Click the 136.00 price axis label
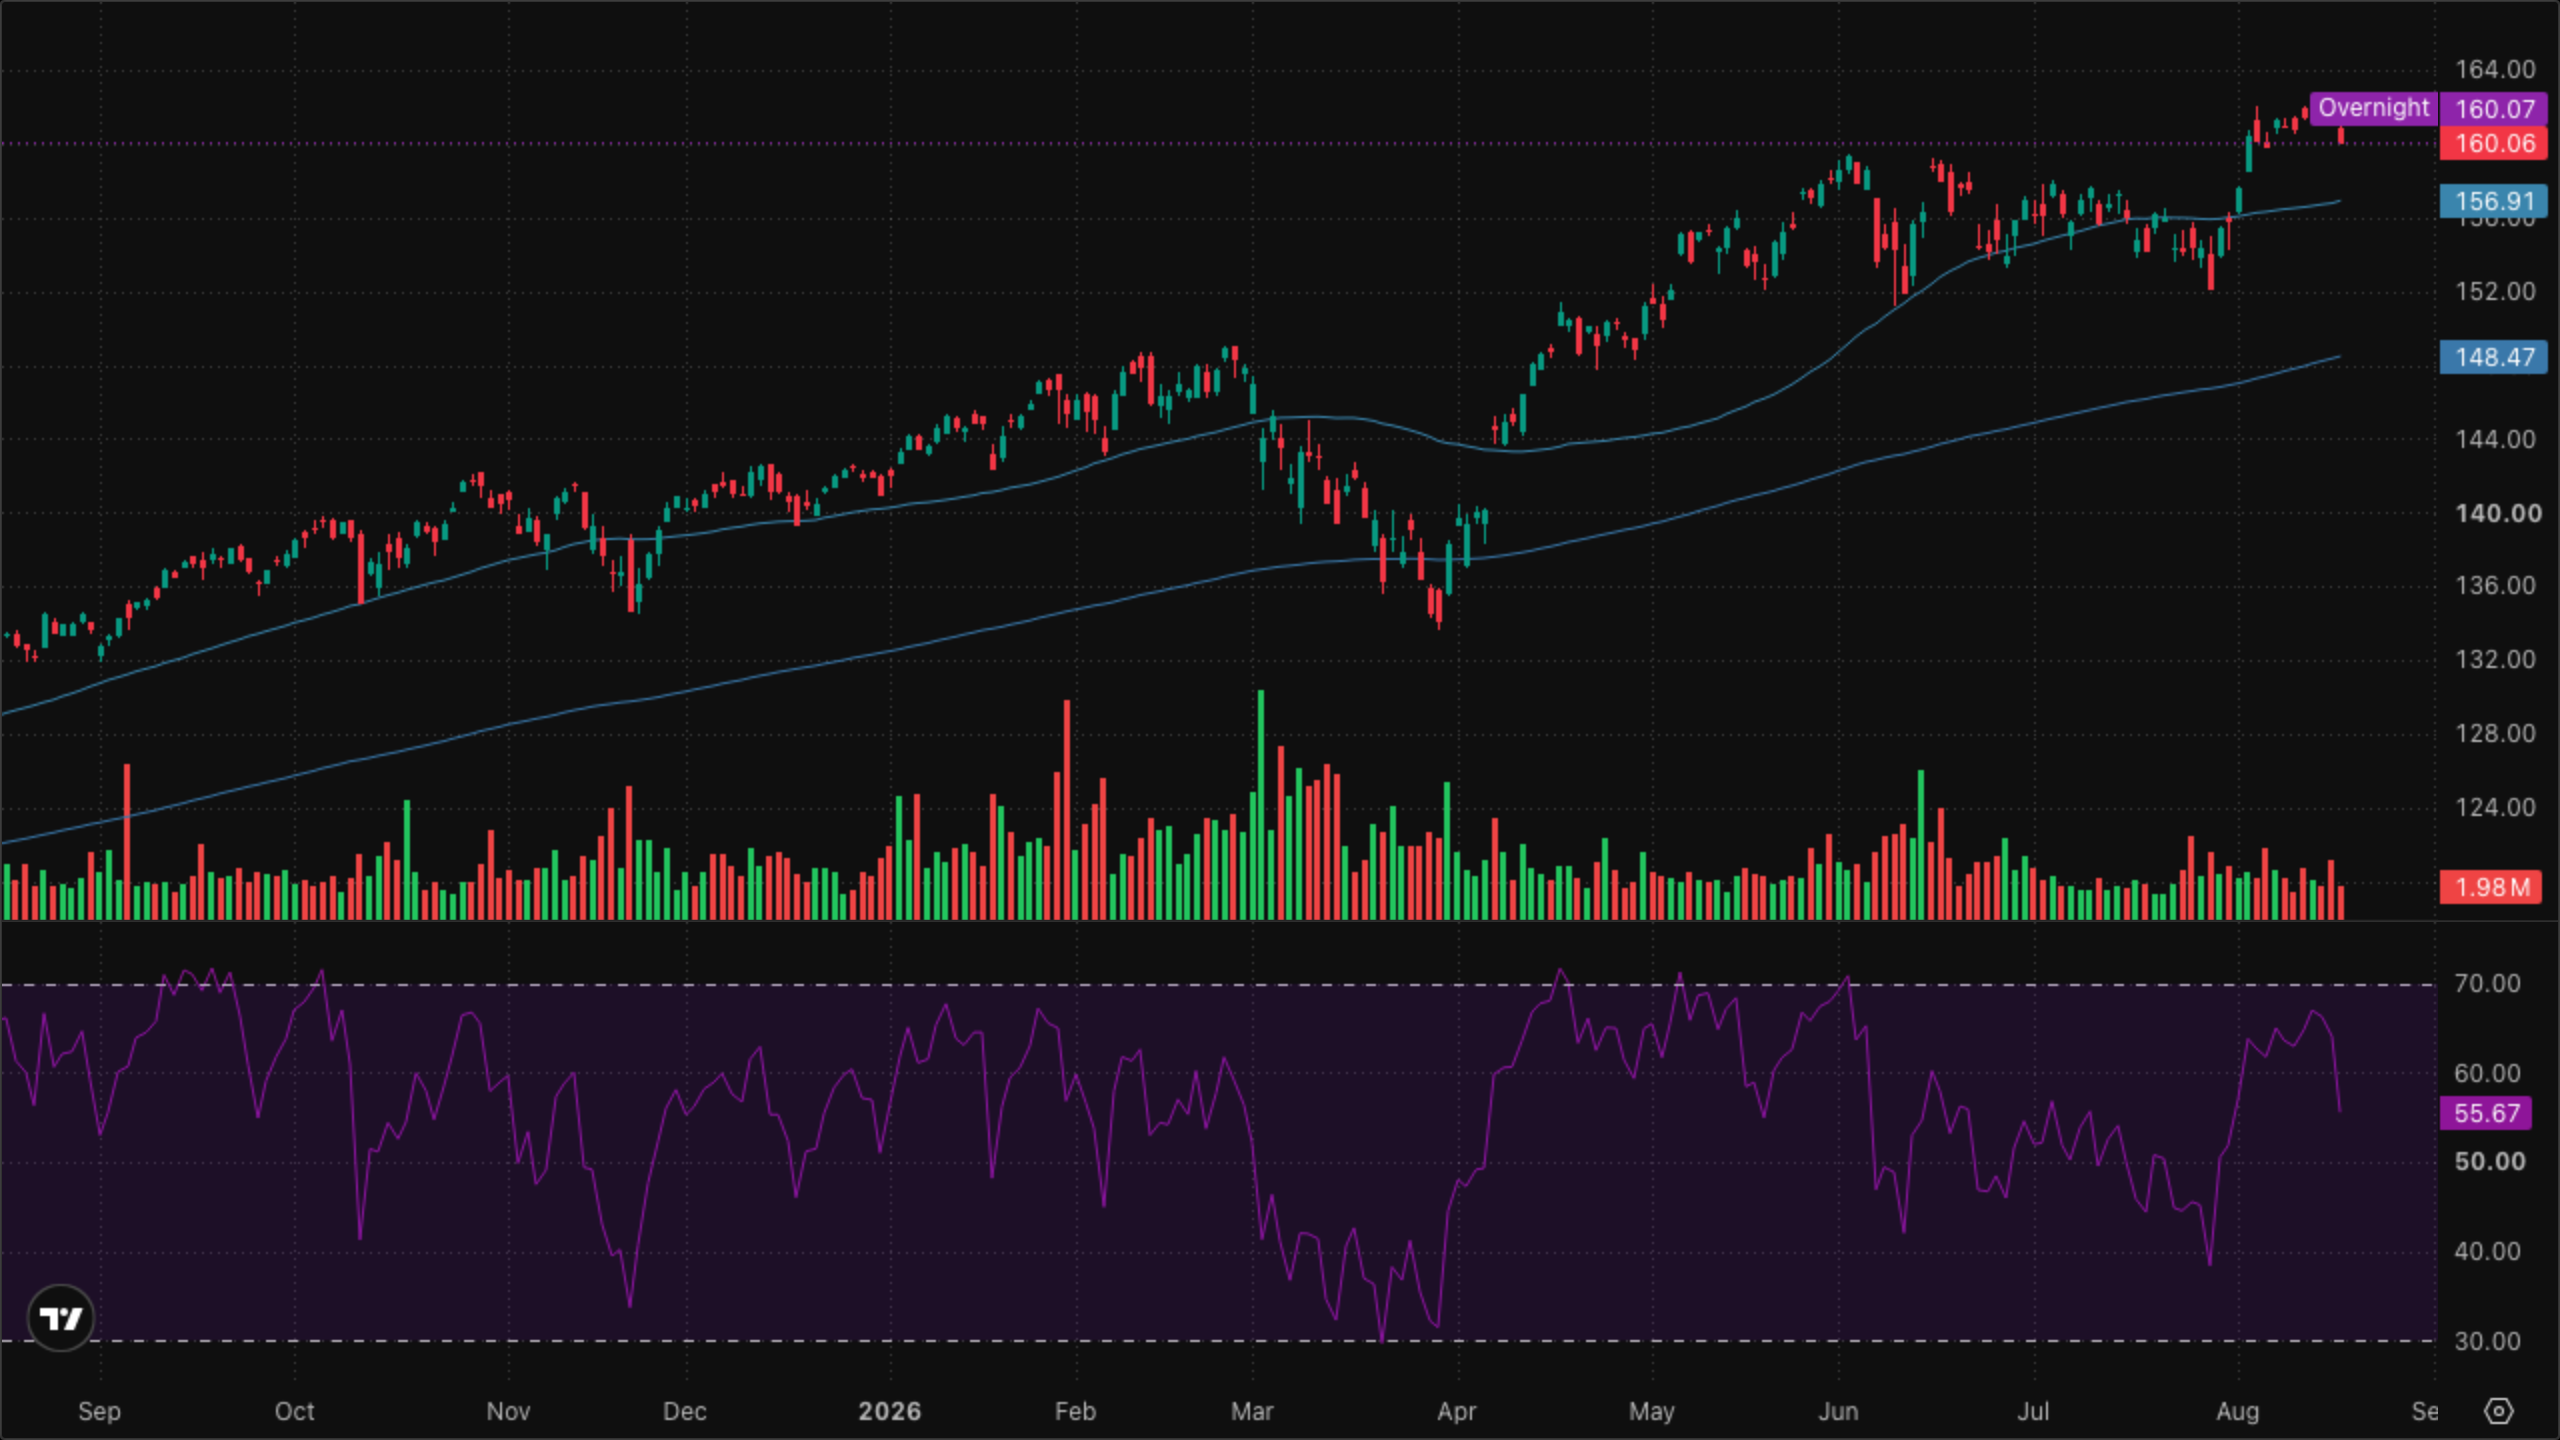 (x=2495, y=585)
